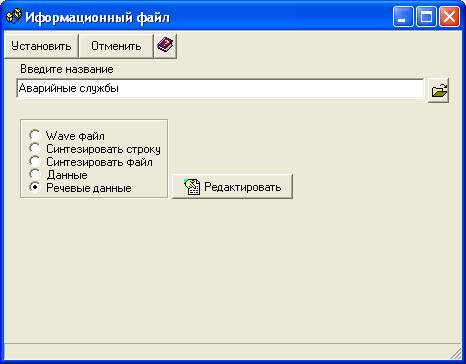Open file browser via the folder icon

439,91
